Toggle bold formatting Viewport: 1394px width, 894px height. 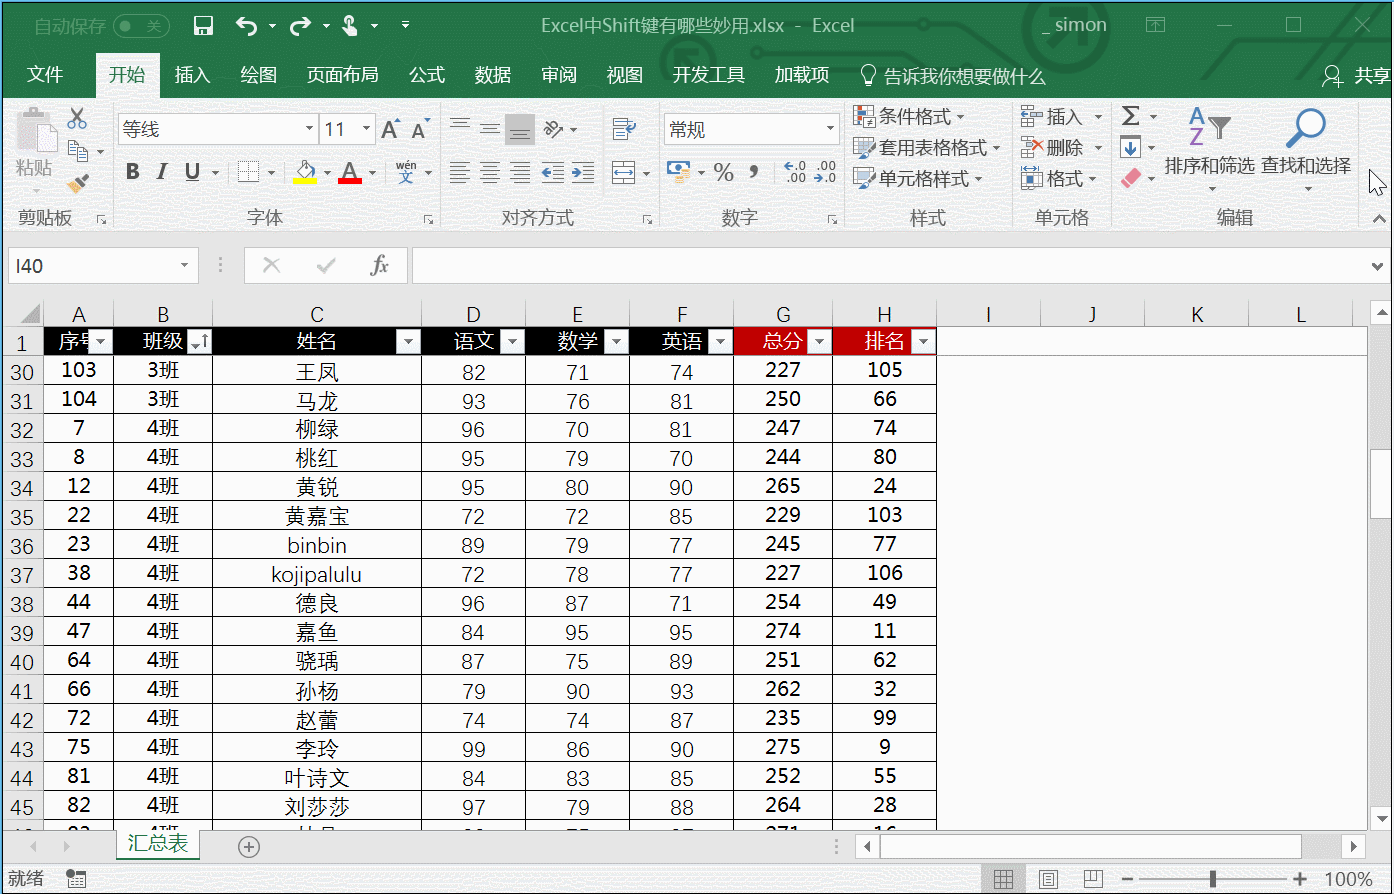coord(131,172)
